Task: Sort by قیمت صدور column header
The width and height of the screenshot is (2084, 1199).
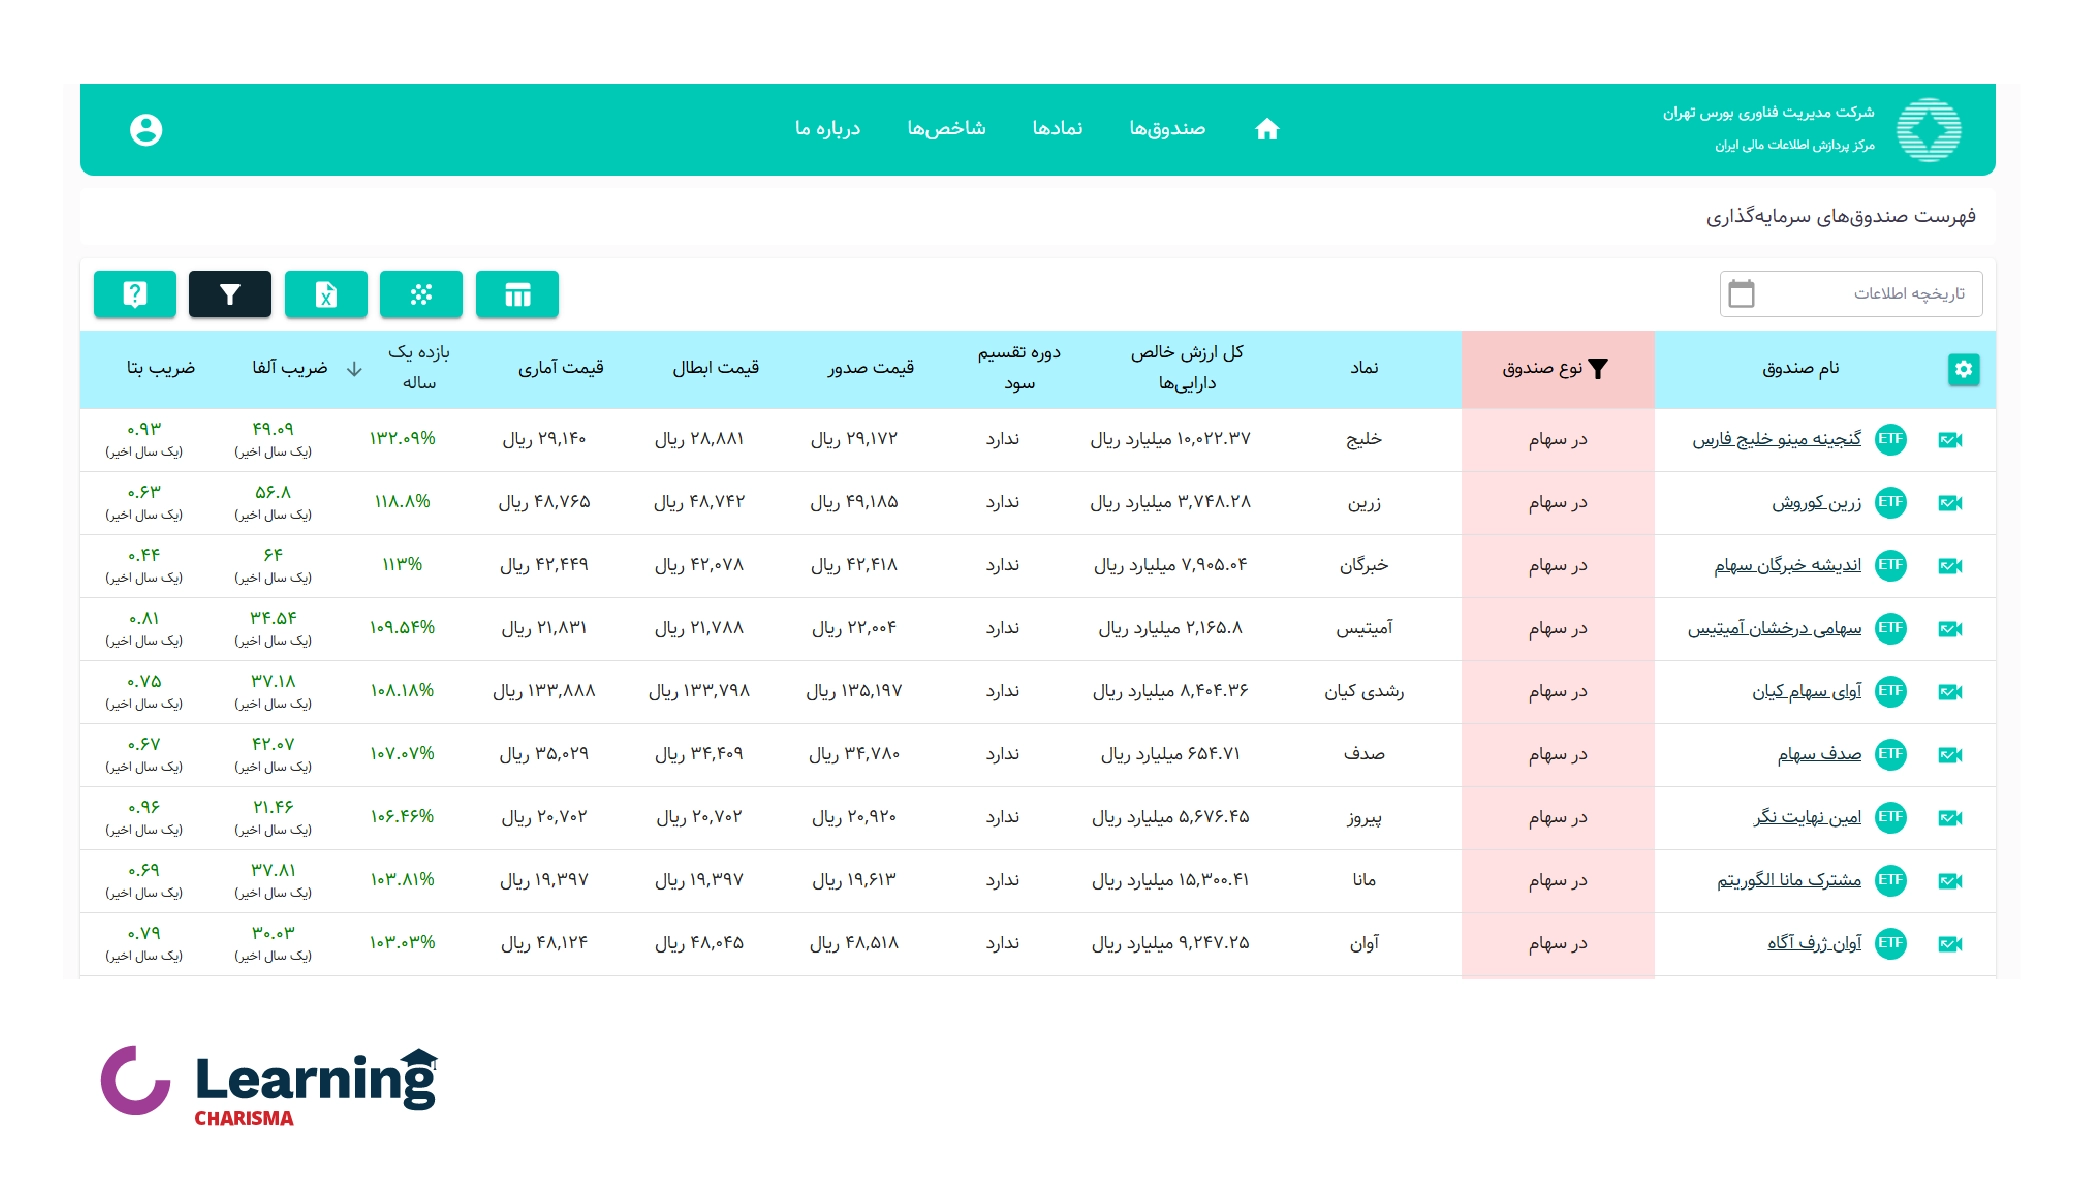Action: click(870, 368)
